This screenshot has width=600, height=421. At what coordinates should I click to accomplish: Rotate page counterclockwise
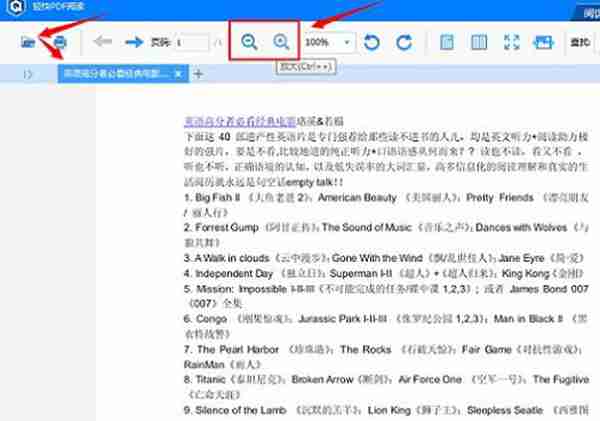(372, 42)
